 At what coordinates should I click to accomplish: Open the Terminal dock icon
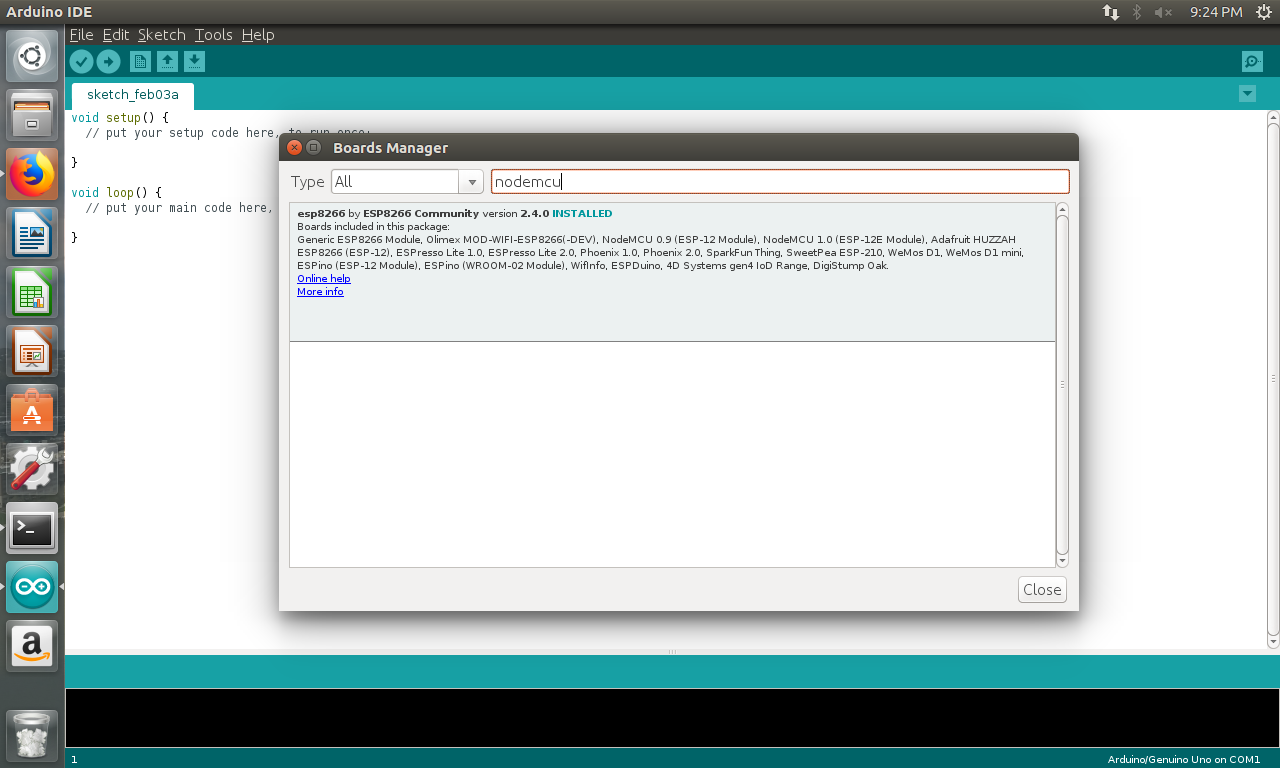(32, 528)
